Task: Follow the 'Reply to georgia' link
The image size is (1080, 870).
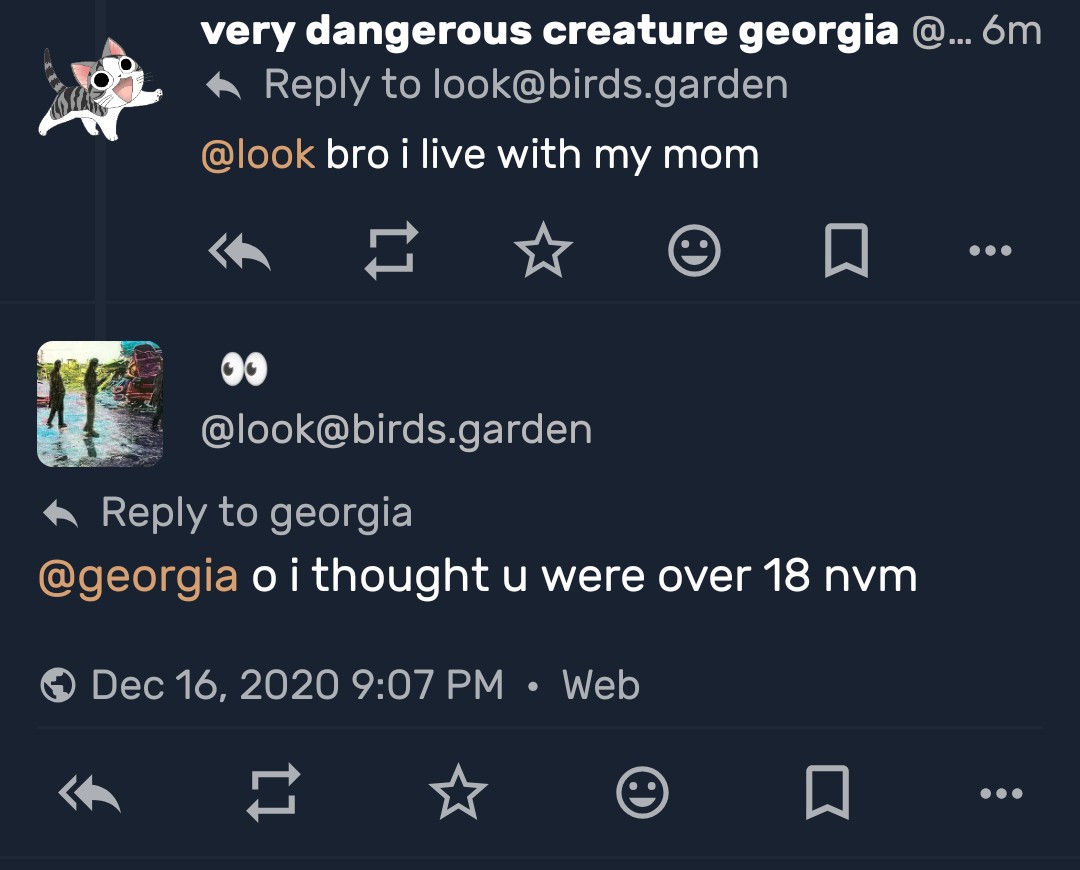Action: (256, 513)
